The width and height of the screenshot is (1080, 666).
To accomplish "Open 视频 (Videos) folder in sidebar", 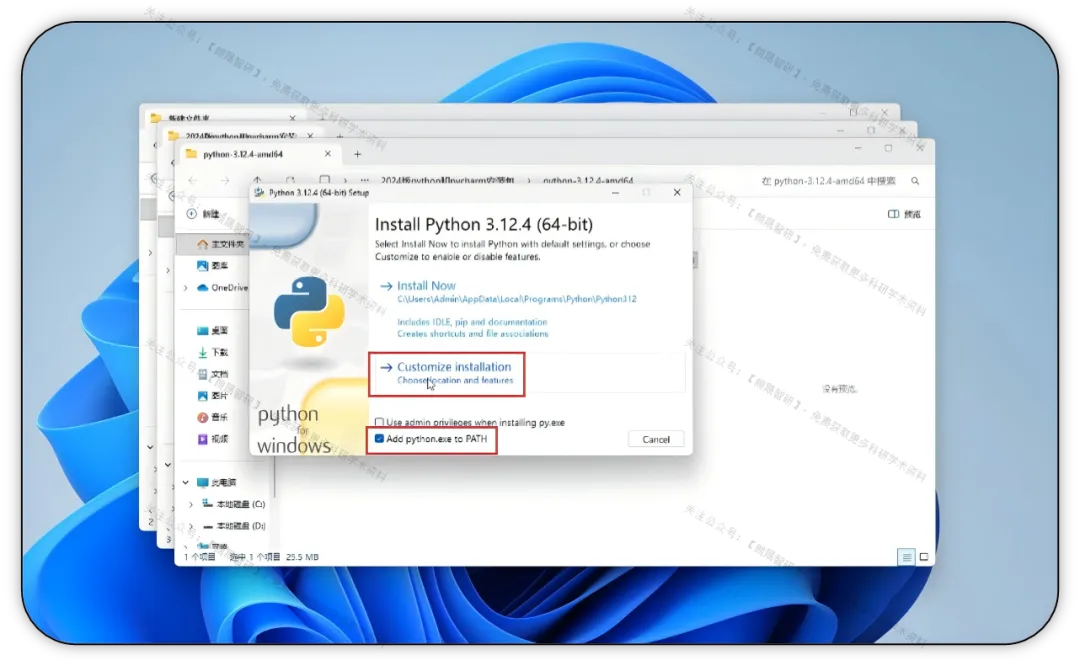I will [x=213, y=439].
